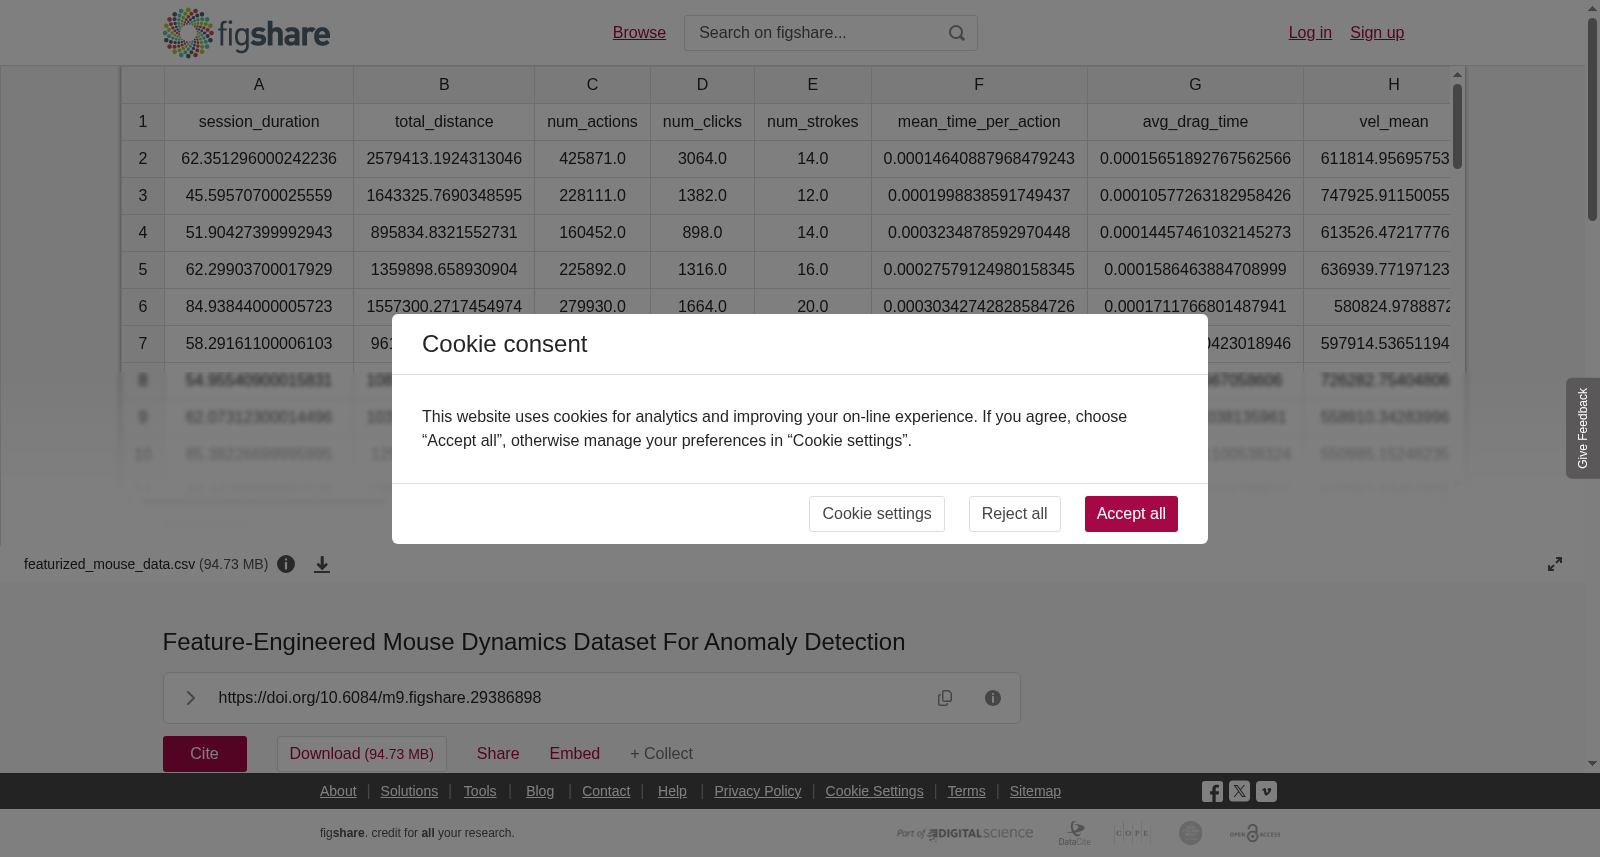1600x857 pixels.
Task: Click the total_distance header cell
Action: click(x=444, y=122)
